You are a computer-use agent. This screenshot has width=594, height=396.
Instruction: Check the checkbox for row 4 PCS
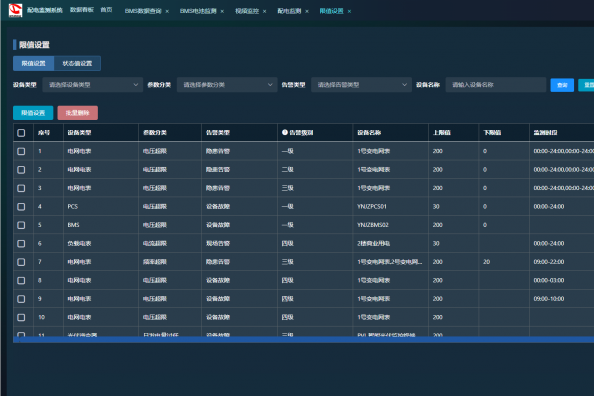click(21, 207)
